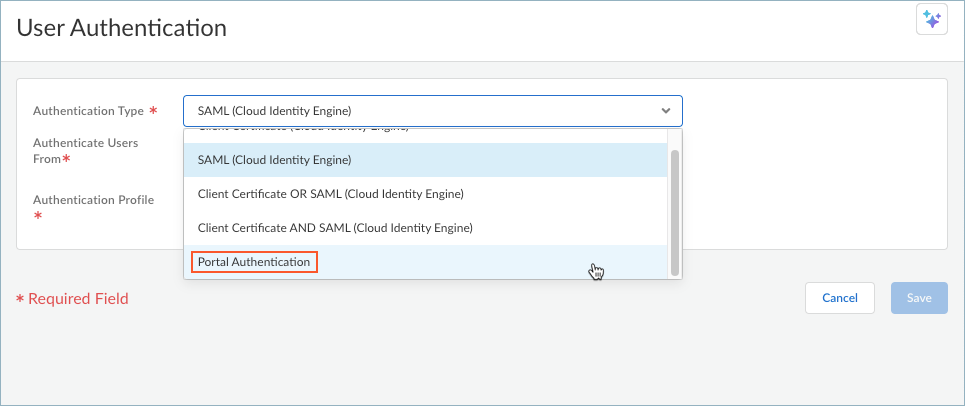Screen dimensions: 965x406
Task: Click the Required Field legend text
Action: (78, 298)
